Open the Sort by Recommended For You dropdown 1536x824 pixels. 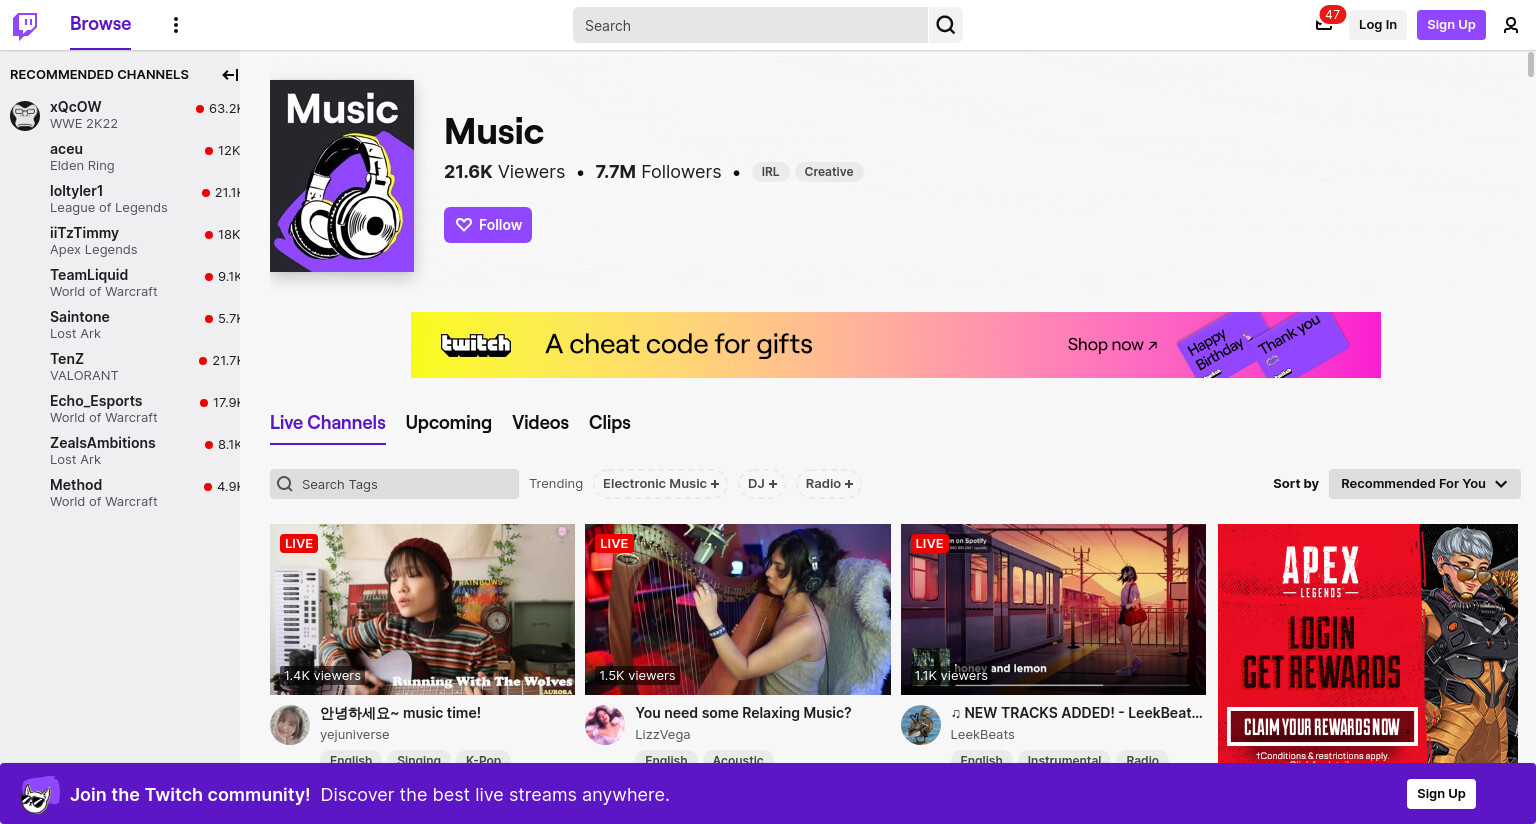pyautogui.click(x=1424, y=484)
